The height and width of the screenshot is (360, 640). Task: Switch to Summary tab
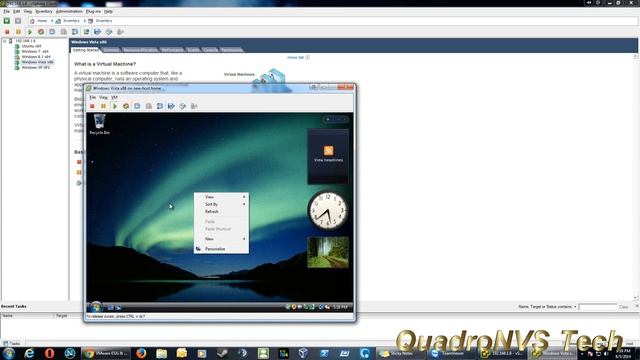111,50
